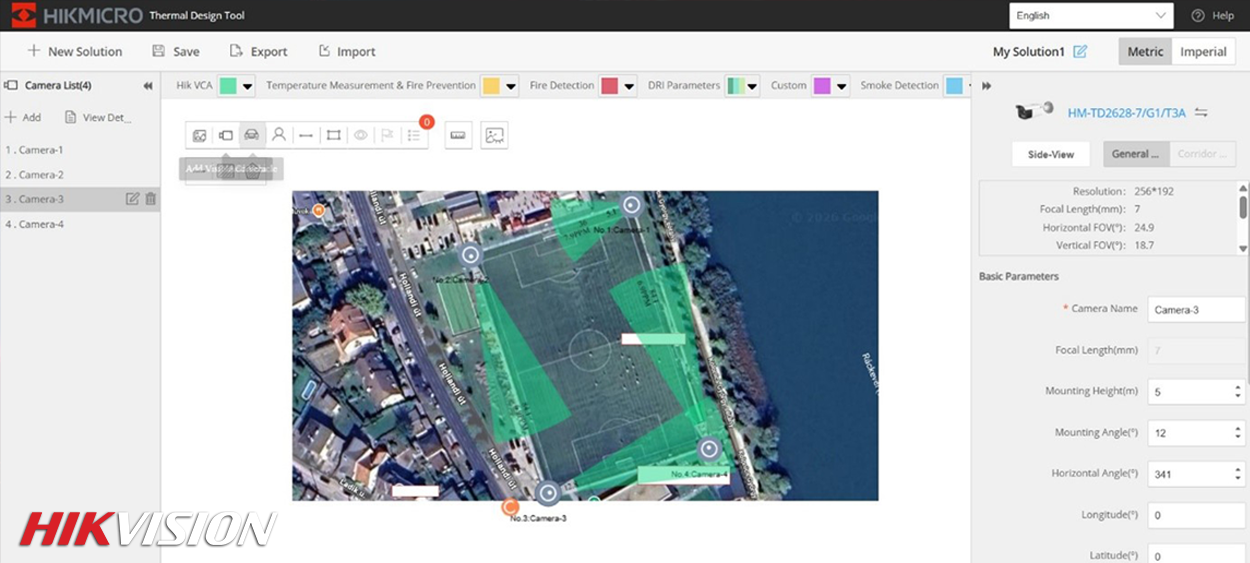The height and width of the screenshot is (563, 1250).
Task: Rename My Solution1 using edit icon
Action: 1080,52
